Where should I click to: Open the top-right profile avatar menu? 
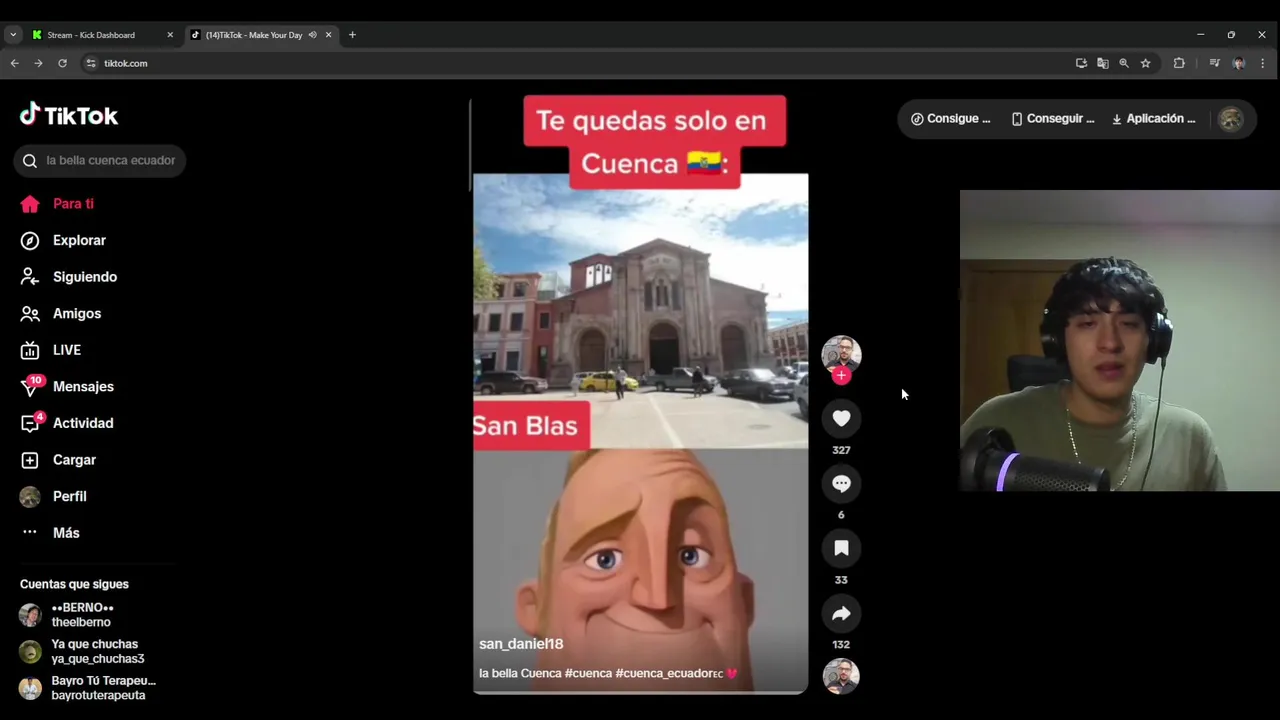point(1231,119)
